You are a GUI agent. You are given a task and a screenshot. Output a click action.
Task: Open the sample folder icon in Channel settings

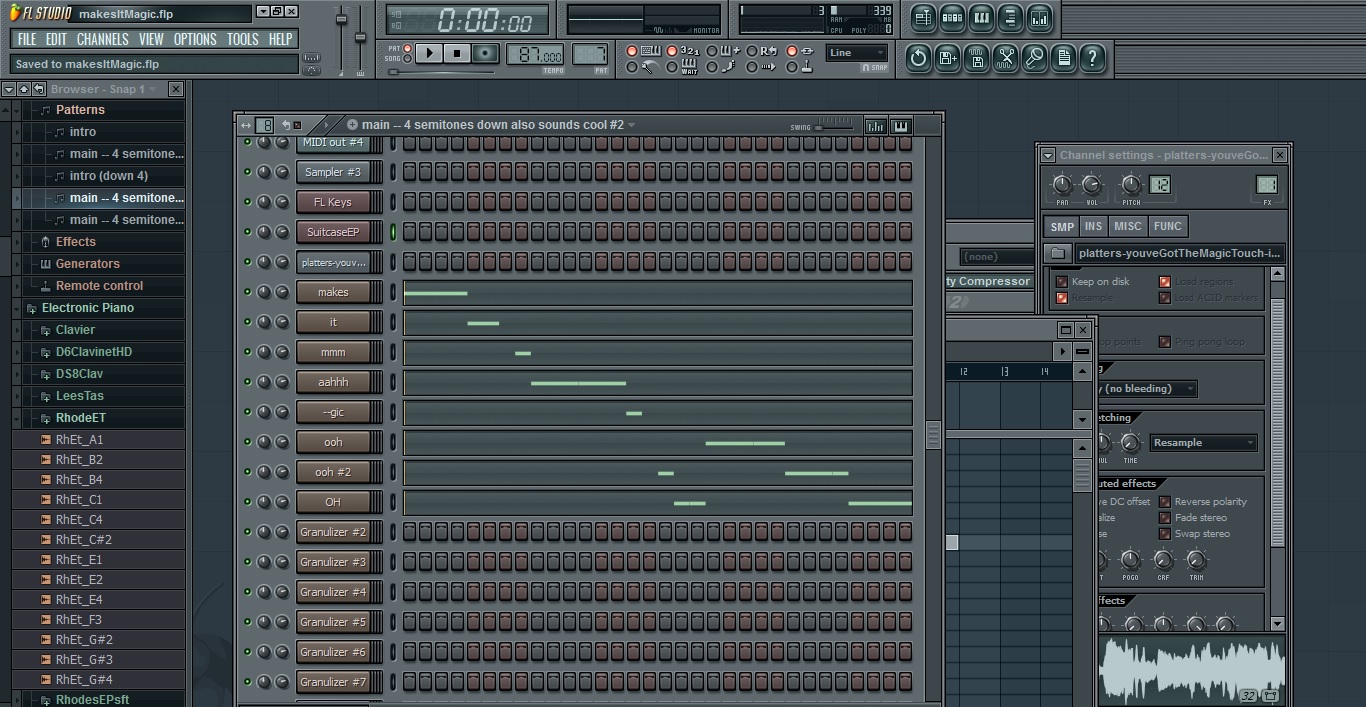[x=1058, y=254]
